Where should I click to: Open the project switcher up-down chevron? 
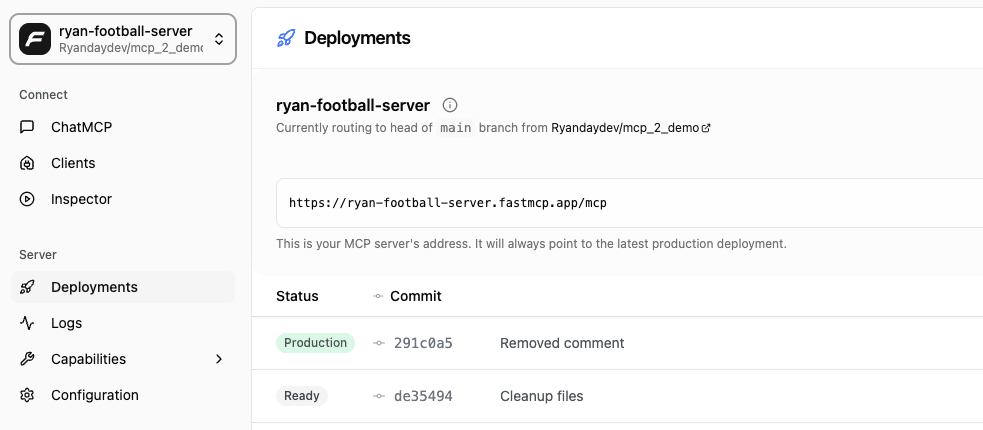point(219,39)
